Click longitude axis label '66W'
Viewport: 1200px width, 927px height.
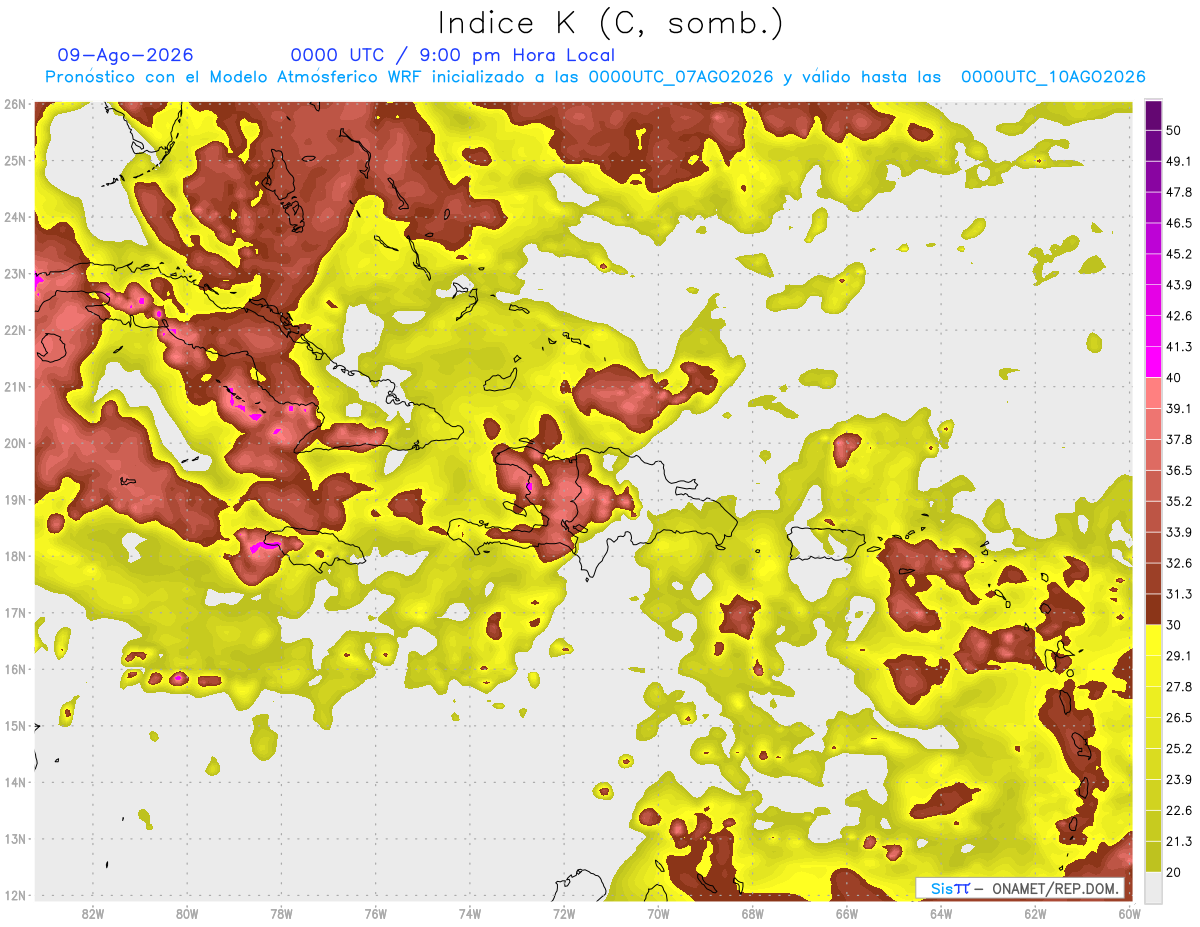(846, 914)
